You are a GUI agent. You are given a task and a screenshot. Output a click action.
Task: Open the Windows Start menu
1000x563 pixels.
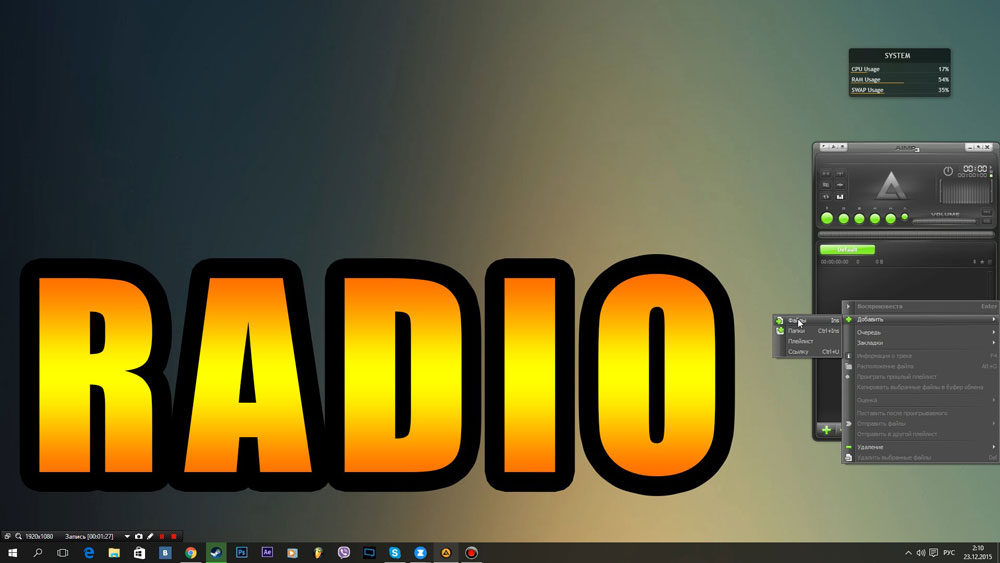[x=12, y=553]
